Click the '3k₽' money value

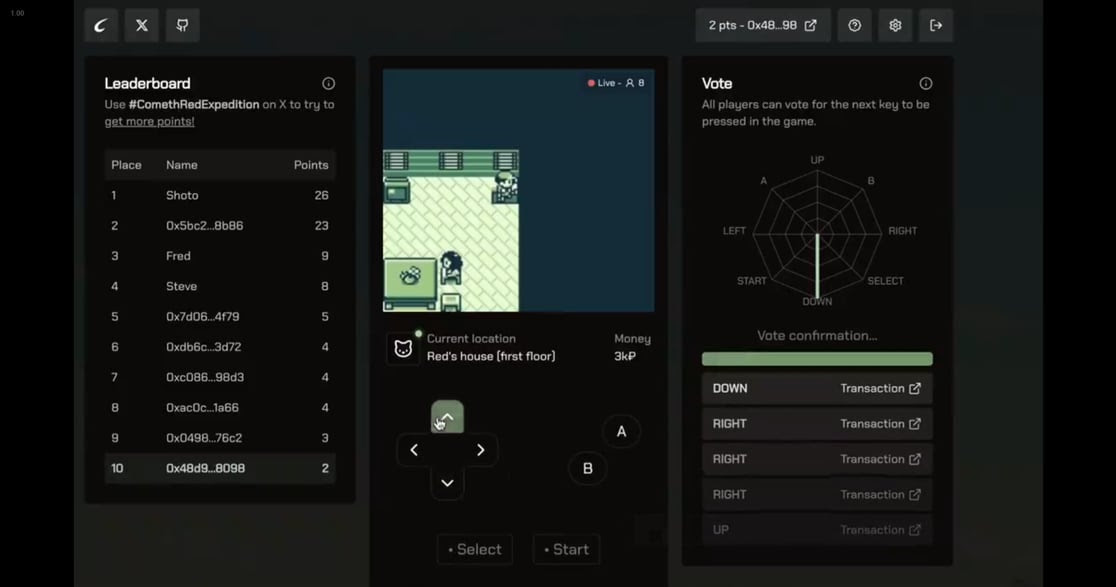coord(625,356)
